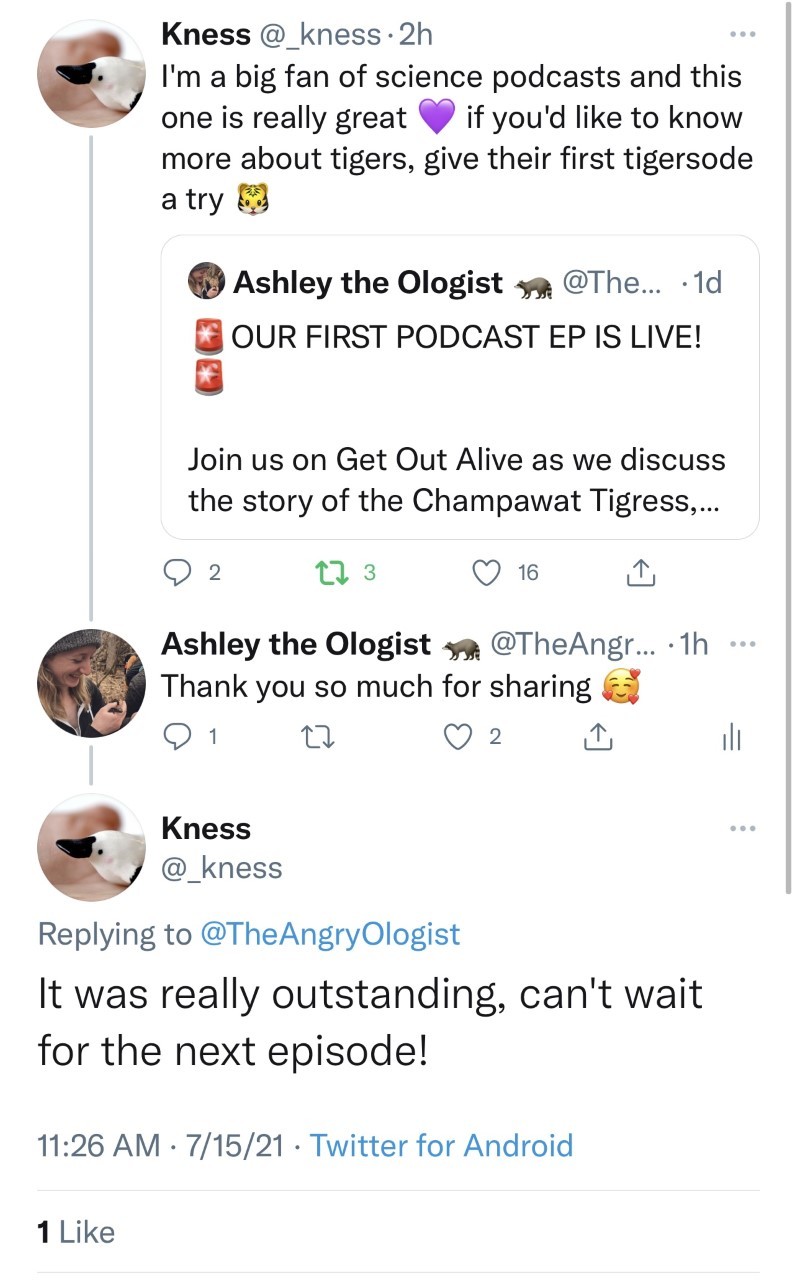The height and width of the screenshot is (1280, 797).
Task: Open Kness's profile picture at top
Action: (x=91, y=72)
